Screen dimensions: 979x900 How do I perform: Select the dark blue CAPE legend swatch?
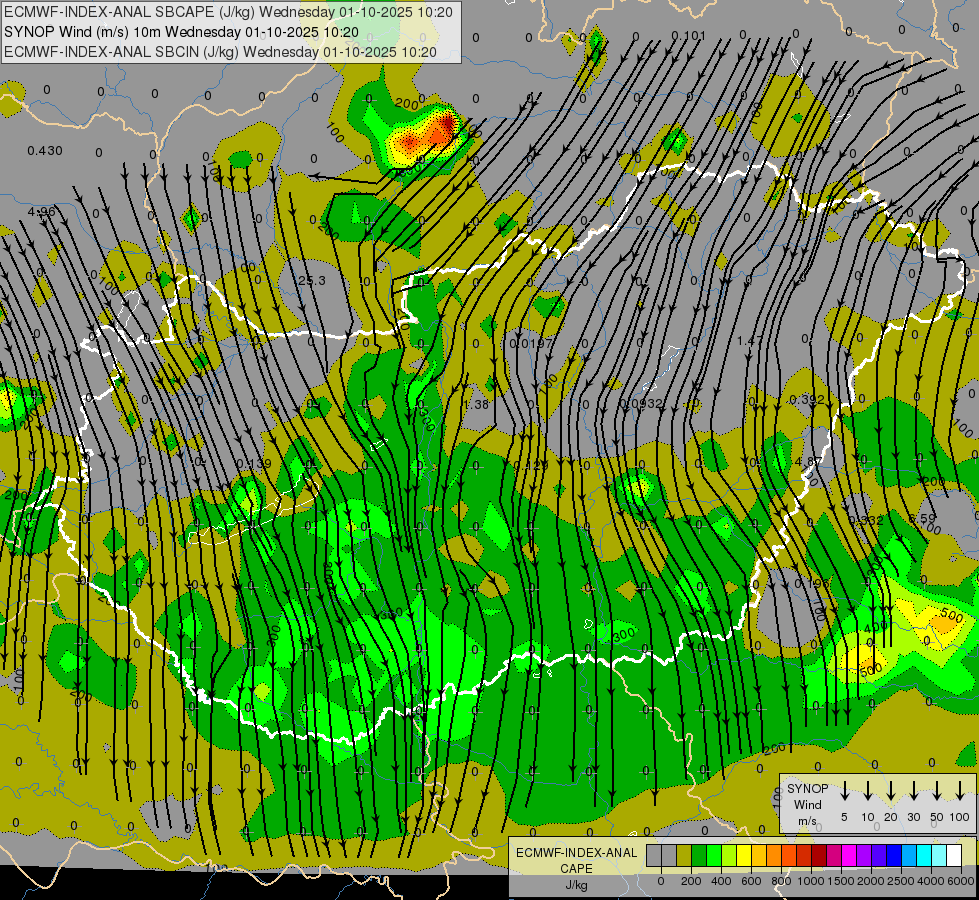pyautogui.click(x=894, y=856)
